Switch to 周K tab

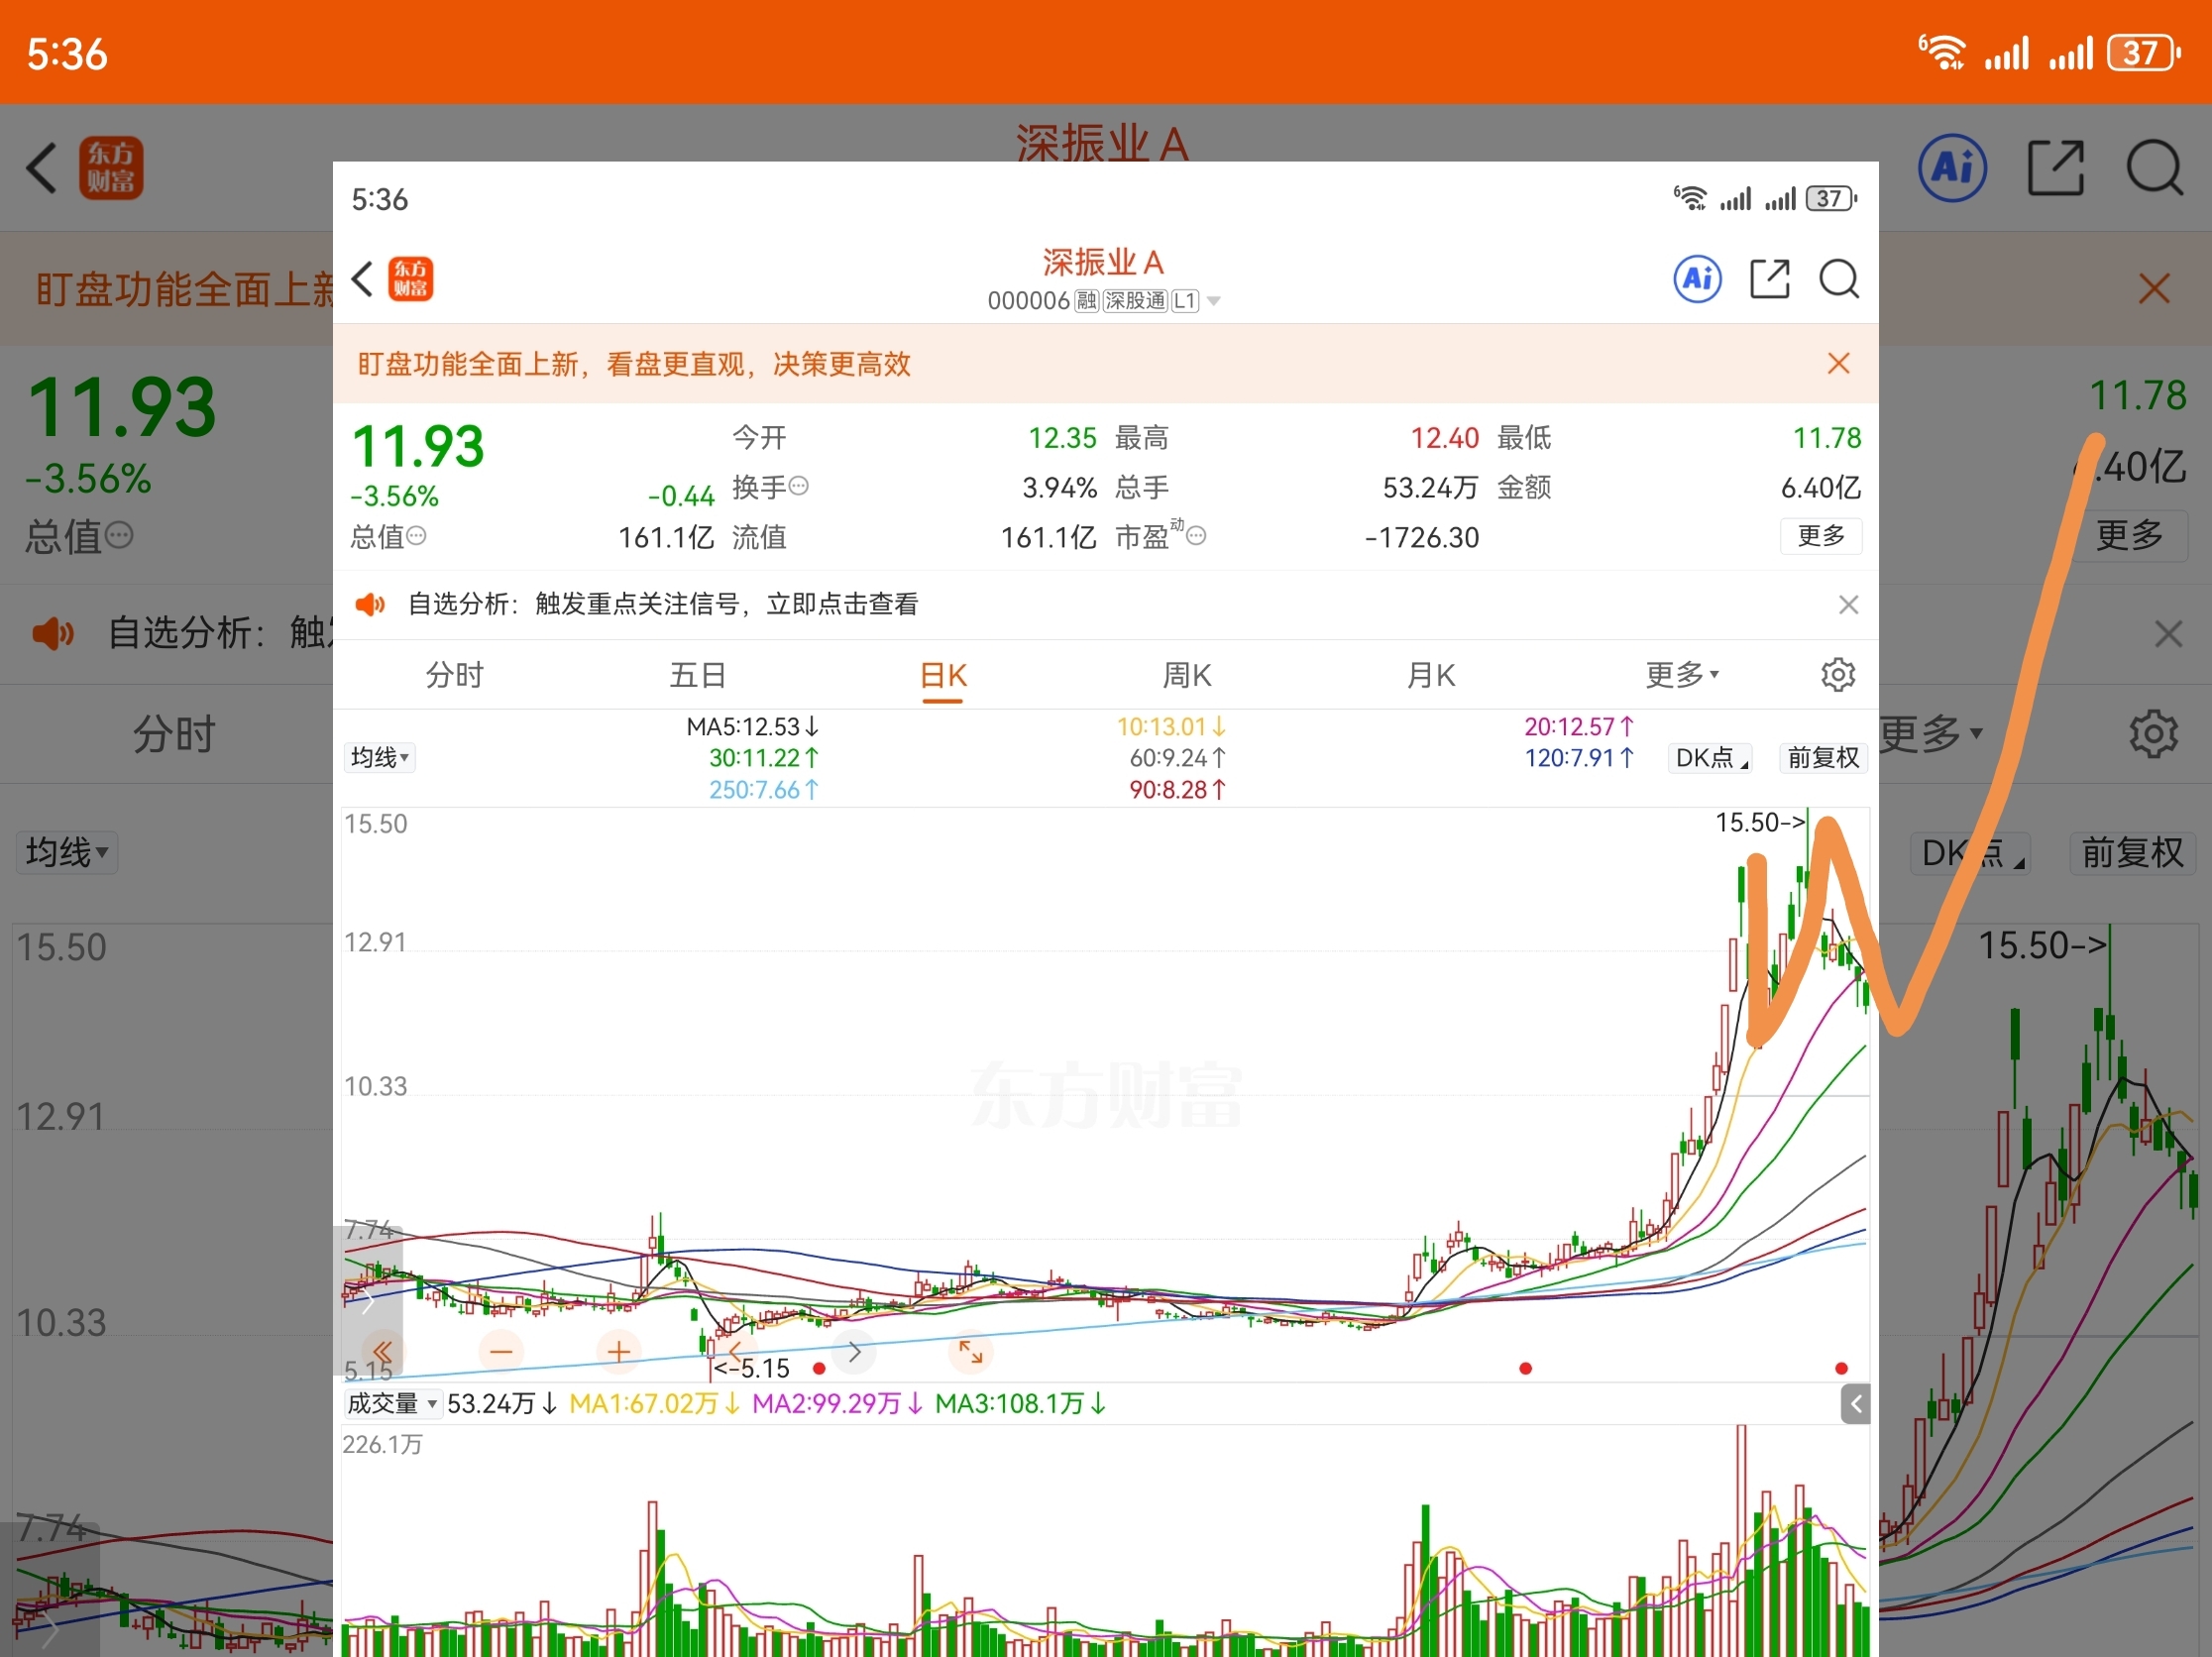1186,675
